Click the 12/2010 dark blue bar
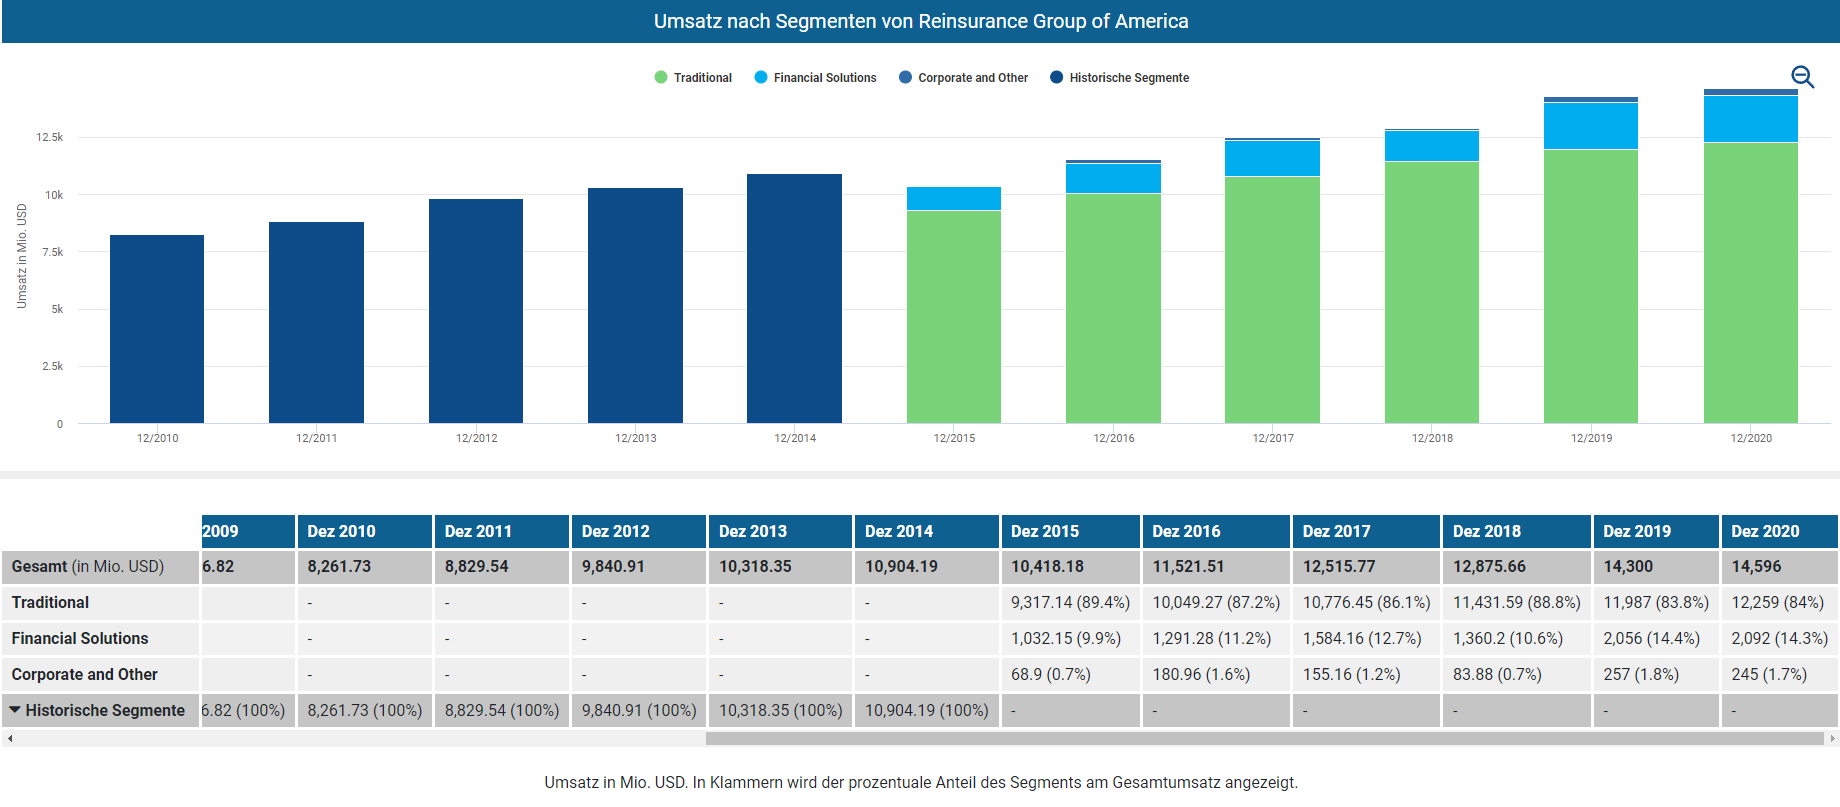 (157, 329)
